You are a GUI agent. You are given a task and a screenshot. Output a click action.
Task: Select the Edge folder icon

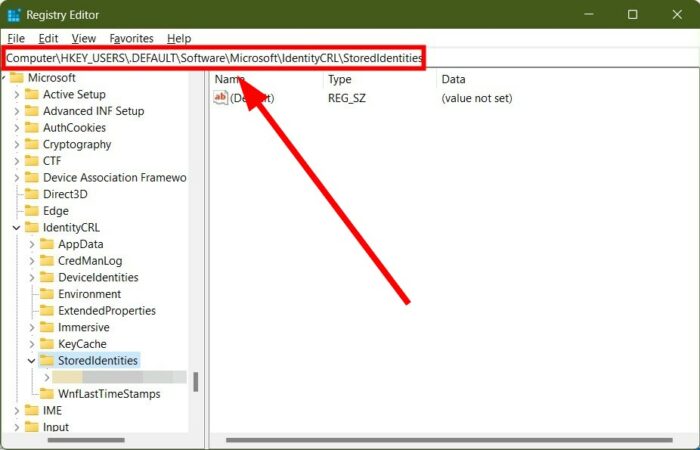pyautogui.click(x=32, y=211)
